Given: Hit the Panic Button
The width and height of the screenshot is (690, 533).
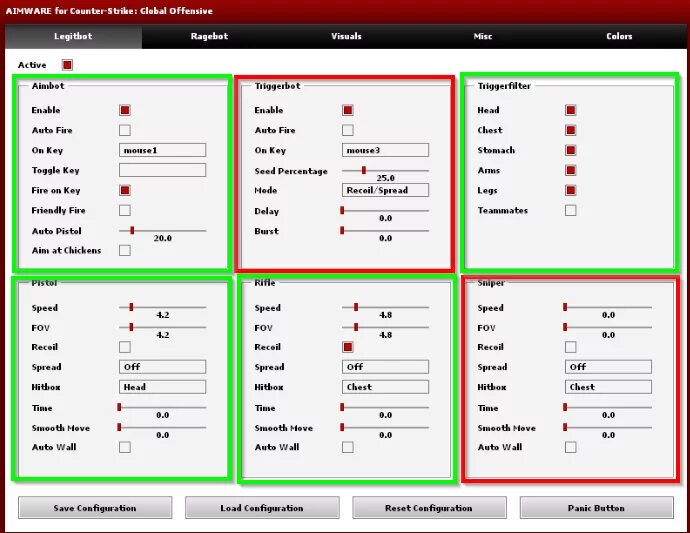Looking at the screenshot, I should point(596,508).
